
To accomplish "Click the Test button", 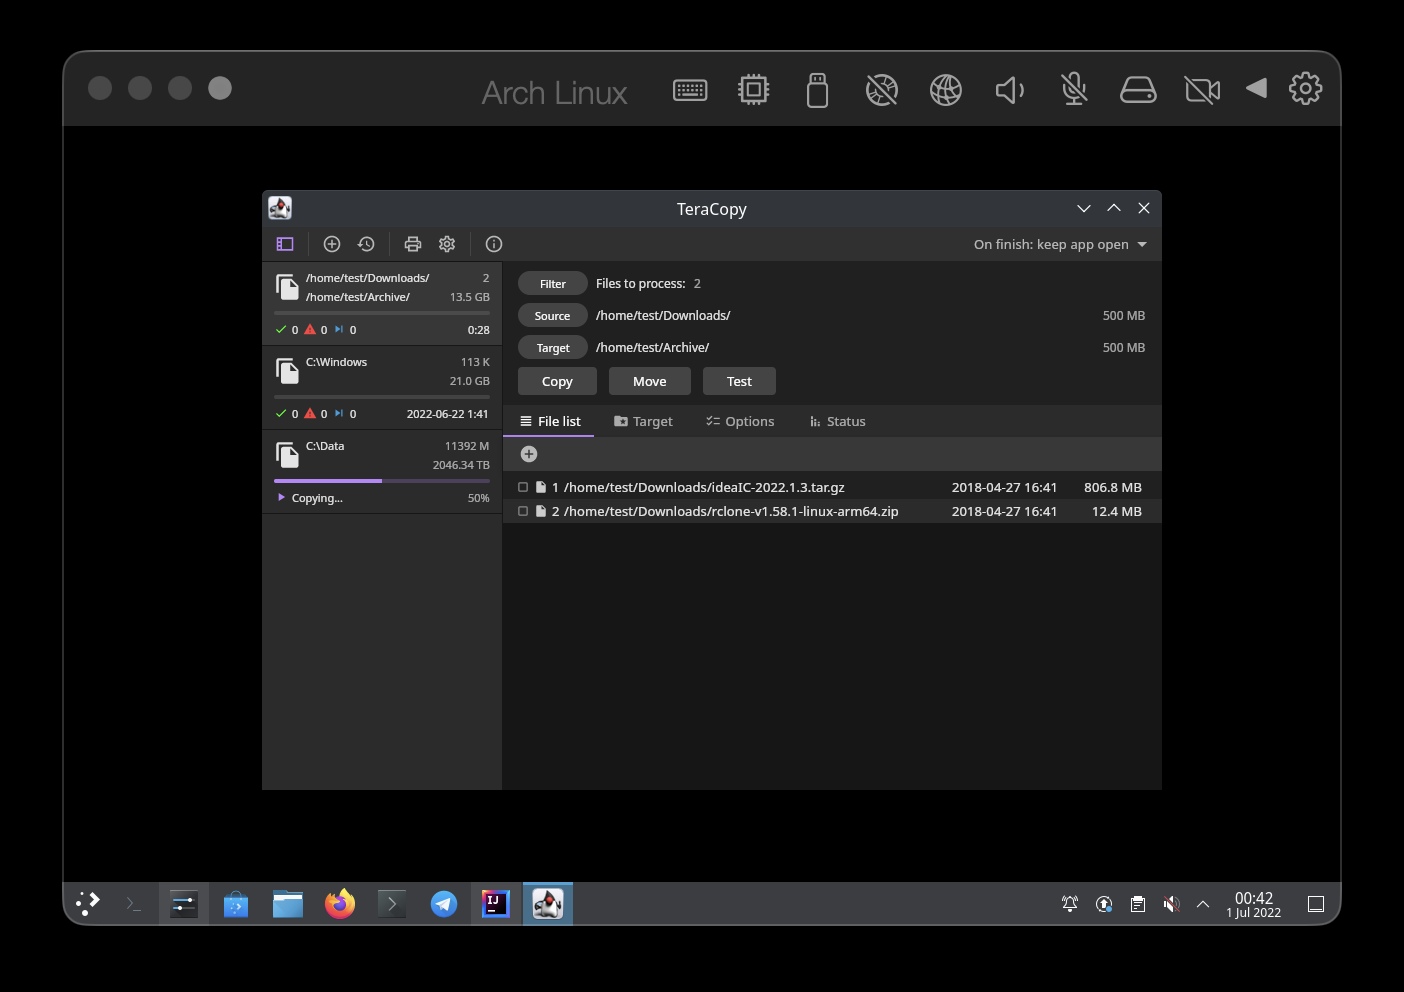I will coord(739,381).
